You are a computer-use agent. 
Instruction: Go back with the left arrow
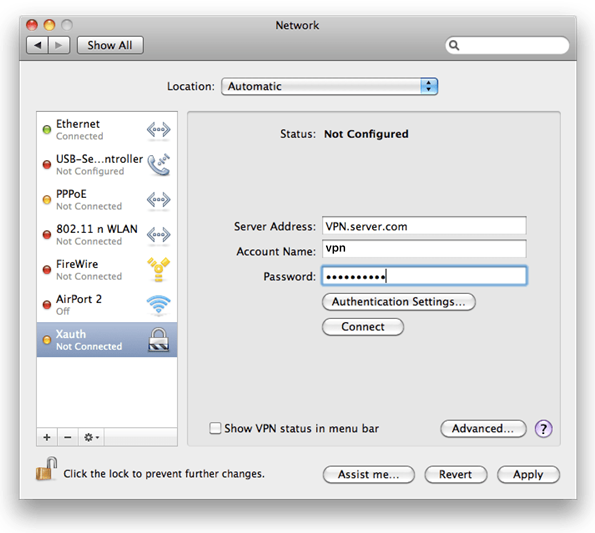(x=37, y=45)
